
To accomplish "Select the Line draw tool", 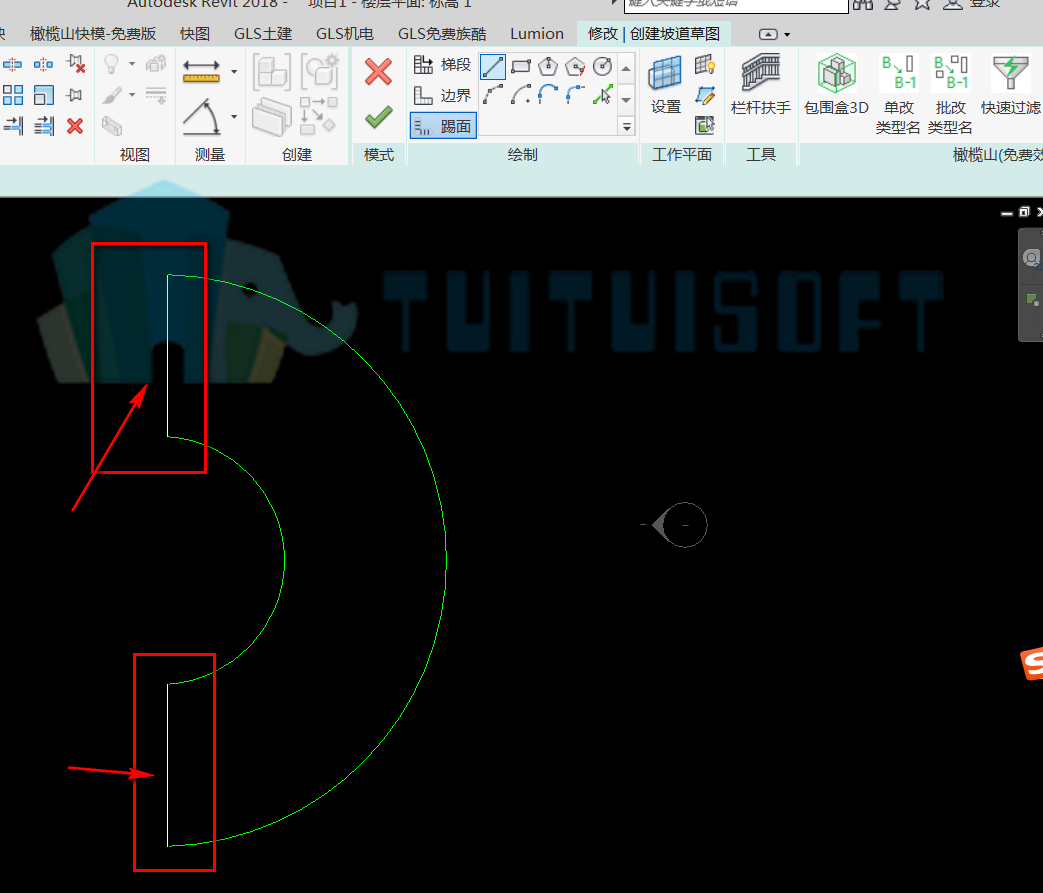I will pyautogui.click(x=493, y=67).
